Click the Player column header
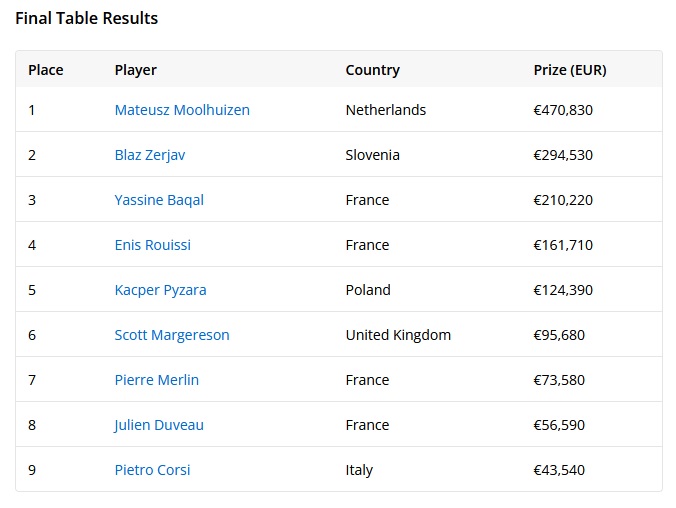This screenshot has width=676, height=508. click(x=135, y=70)
